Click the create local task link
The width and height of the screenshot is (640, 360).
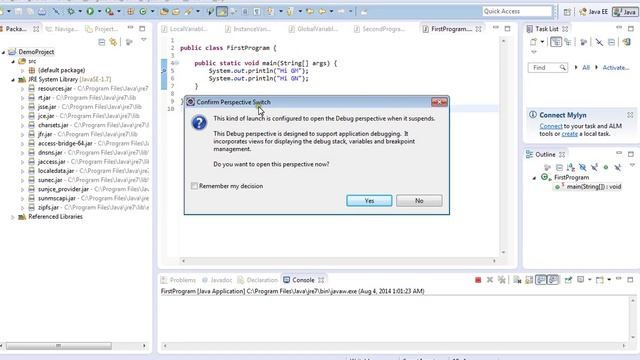coord(569,134)
